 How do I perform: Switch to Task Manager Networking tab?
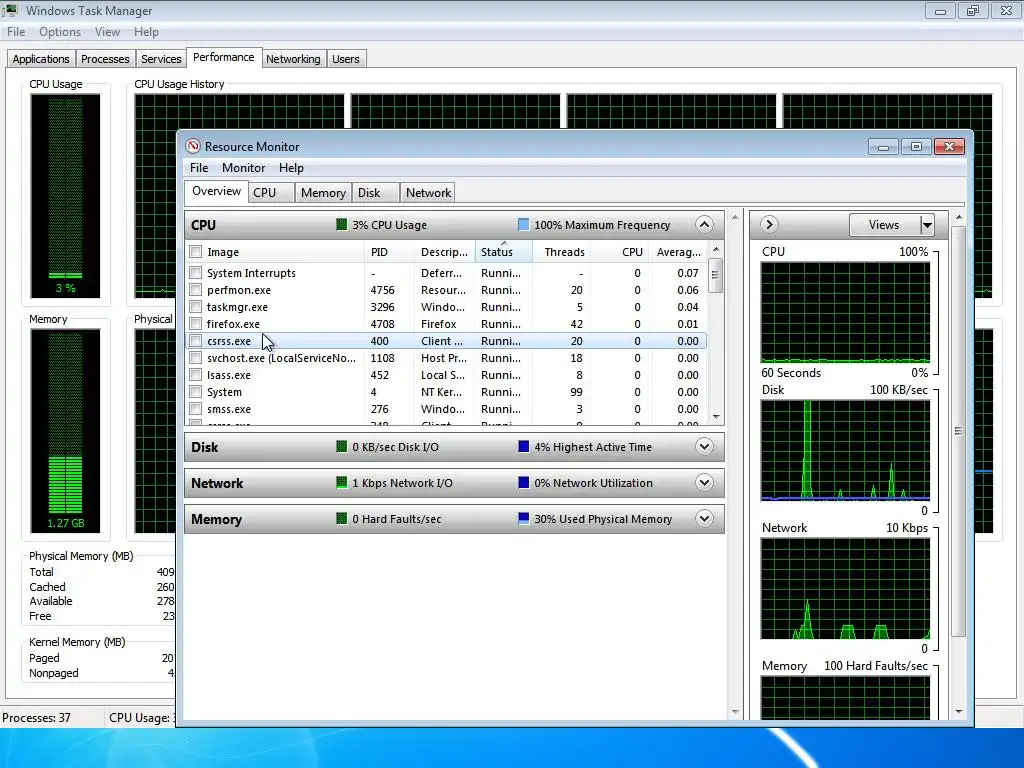(293, 59)
